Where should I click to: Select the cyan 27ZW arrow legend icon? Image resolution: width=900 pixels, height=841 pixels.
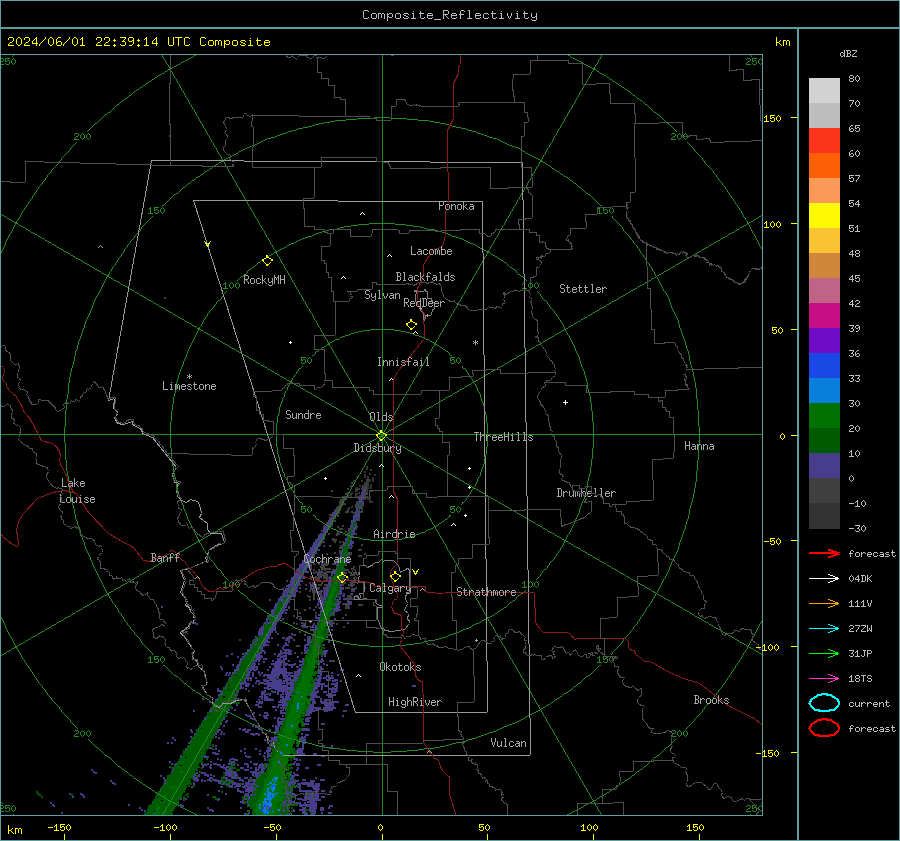(824, 629)
